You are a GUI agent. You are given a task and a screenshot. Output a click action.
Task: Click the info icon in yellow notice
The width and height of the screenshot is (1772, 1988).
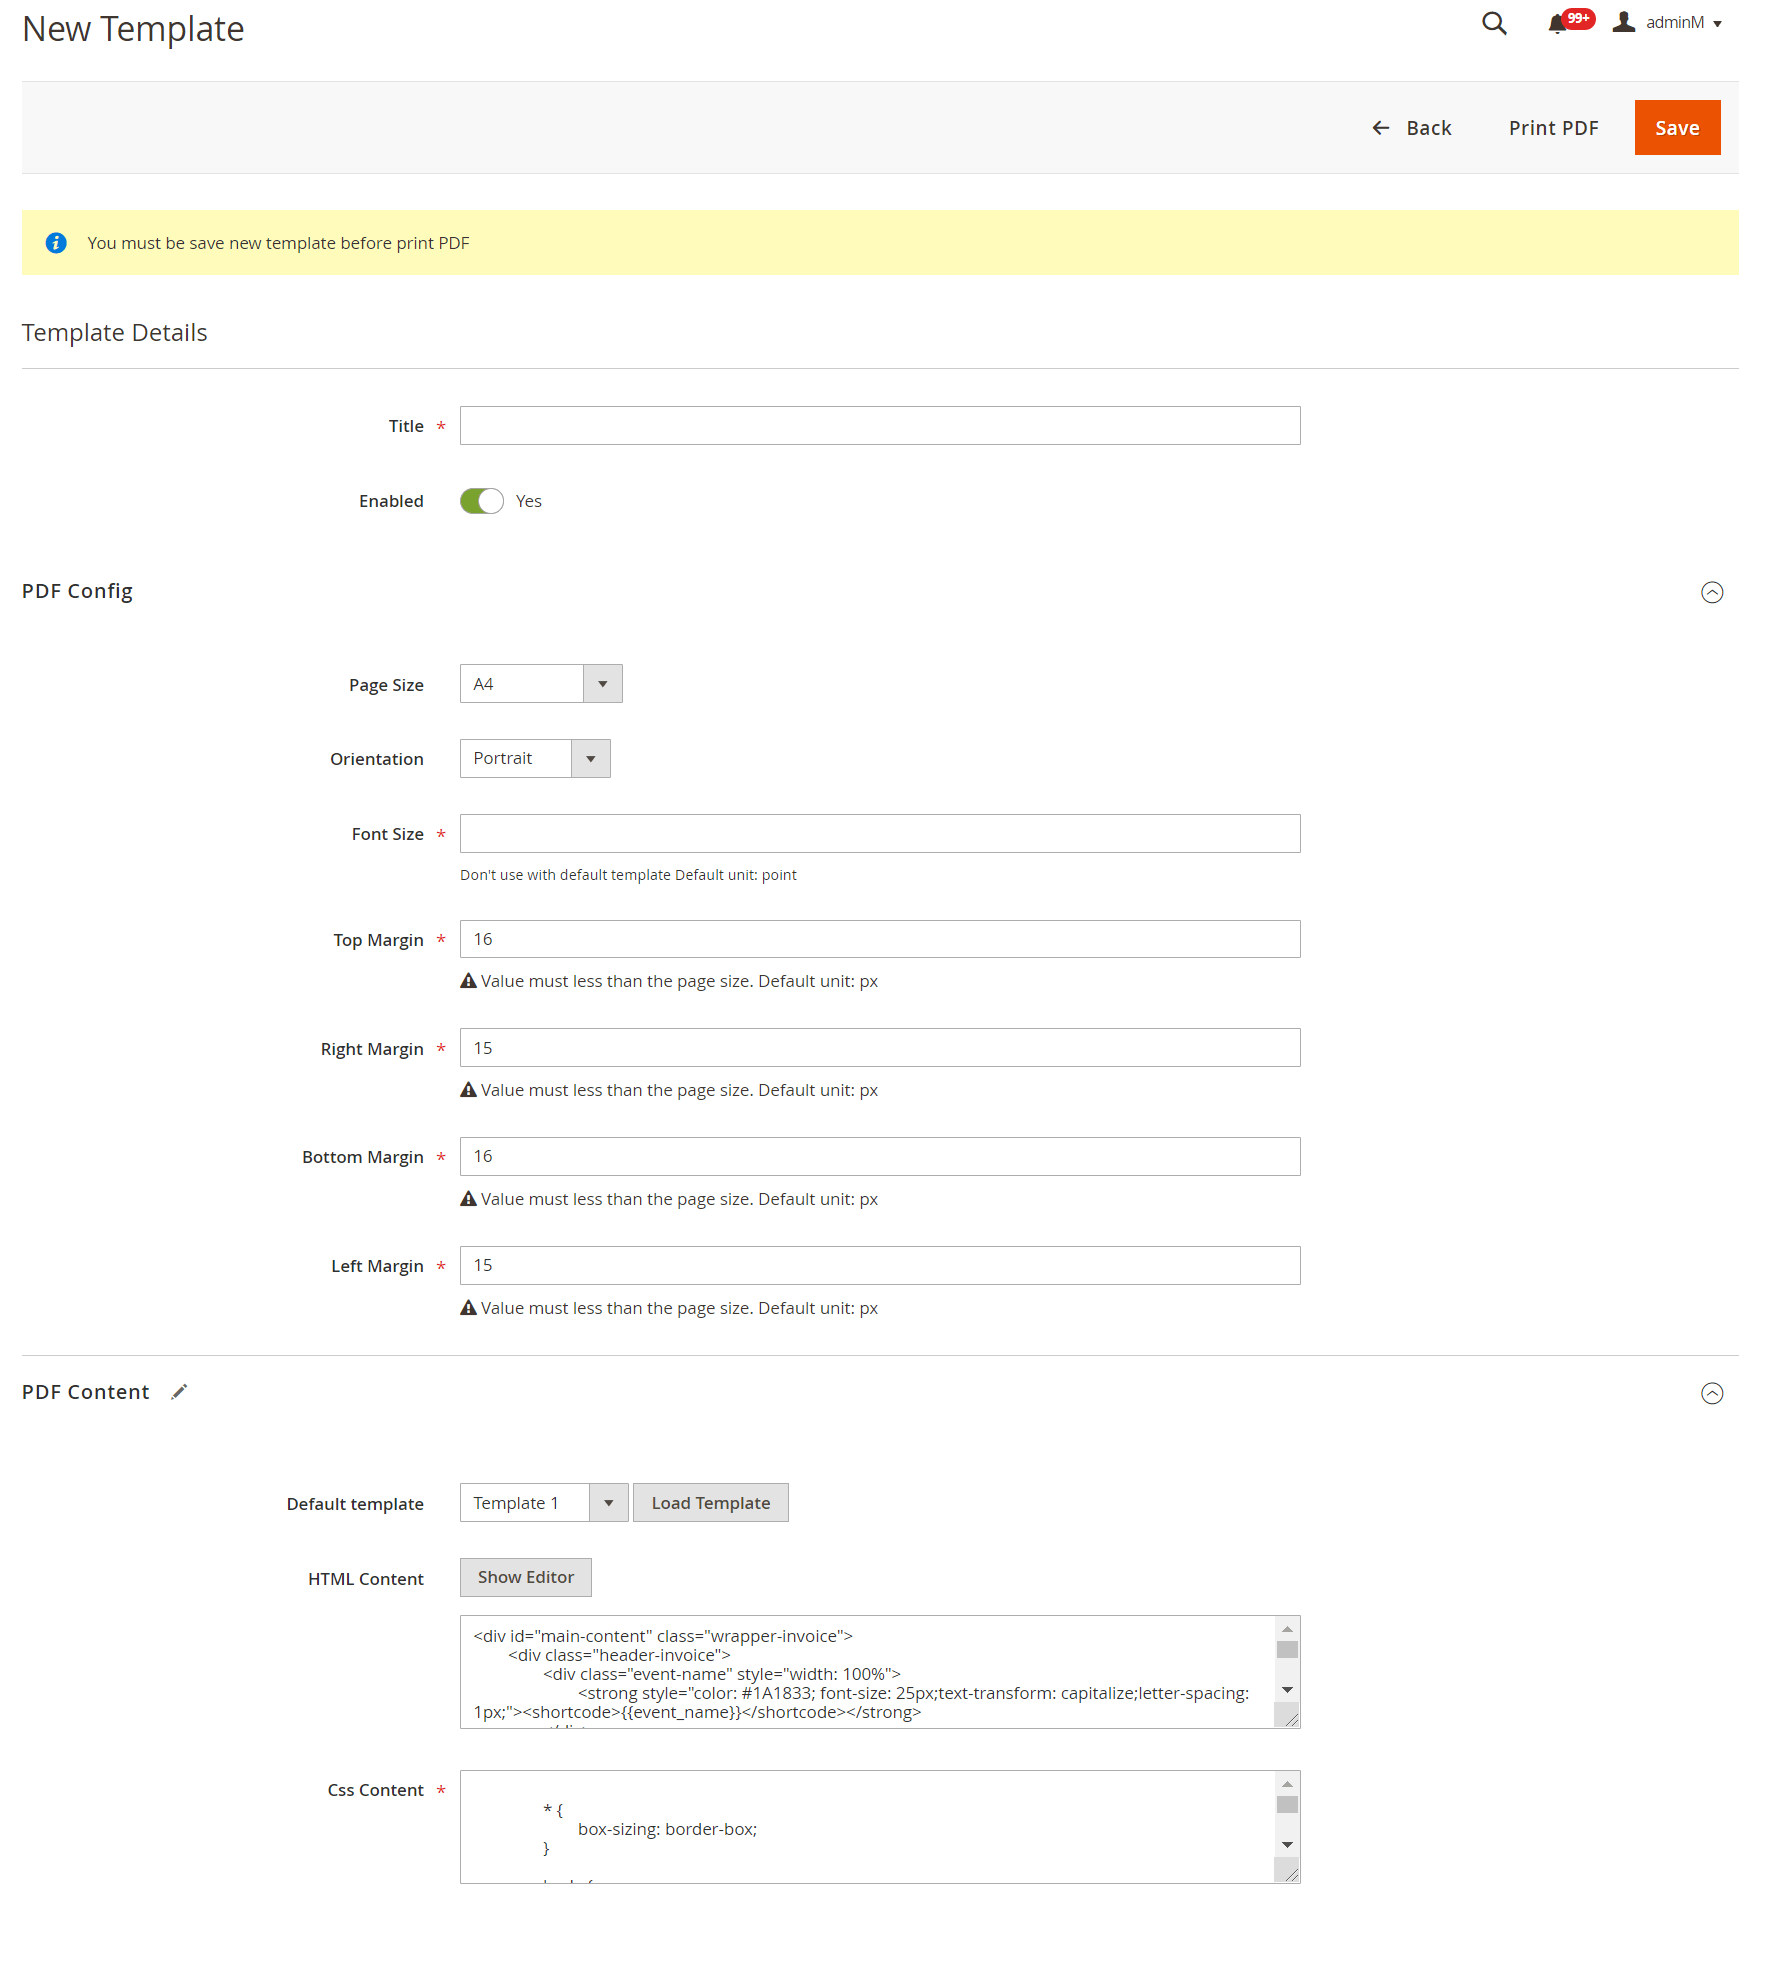click(56, 243)
